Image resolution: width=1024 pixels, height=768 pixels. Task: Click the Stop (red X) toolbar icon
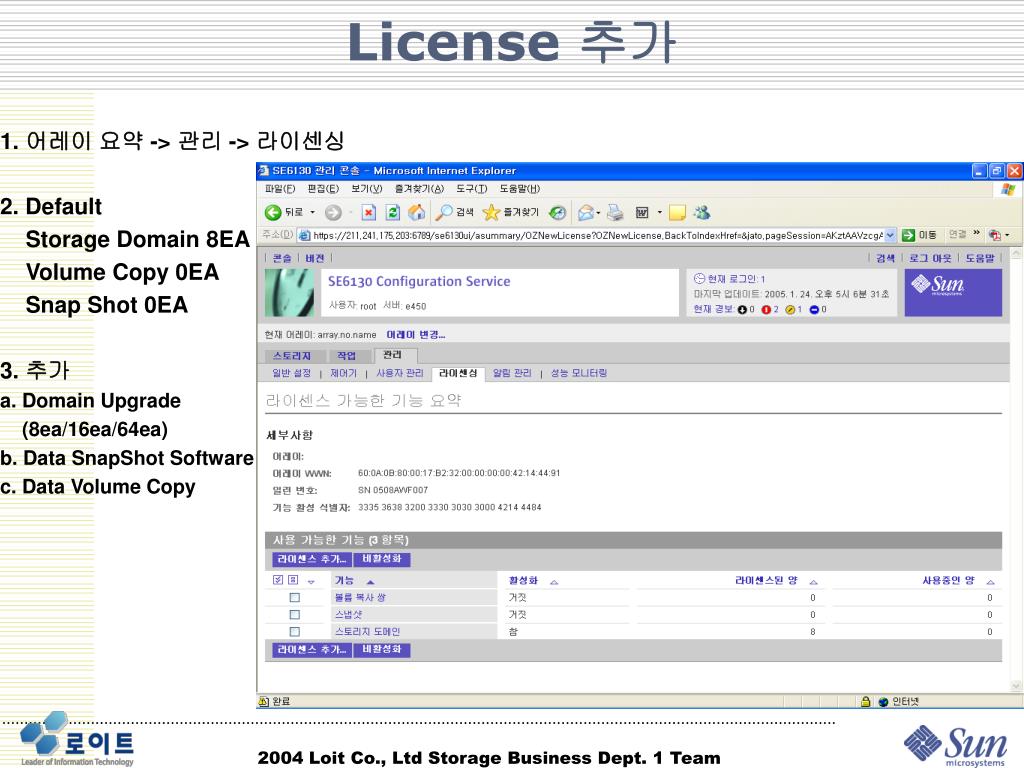click(x=369, y=212)
